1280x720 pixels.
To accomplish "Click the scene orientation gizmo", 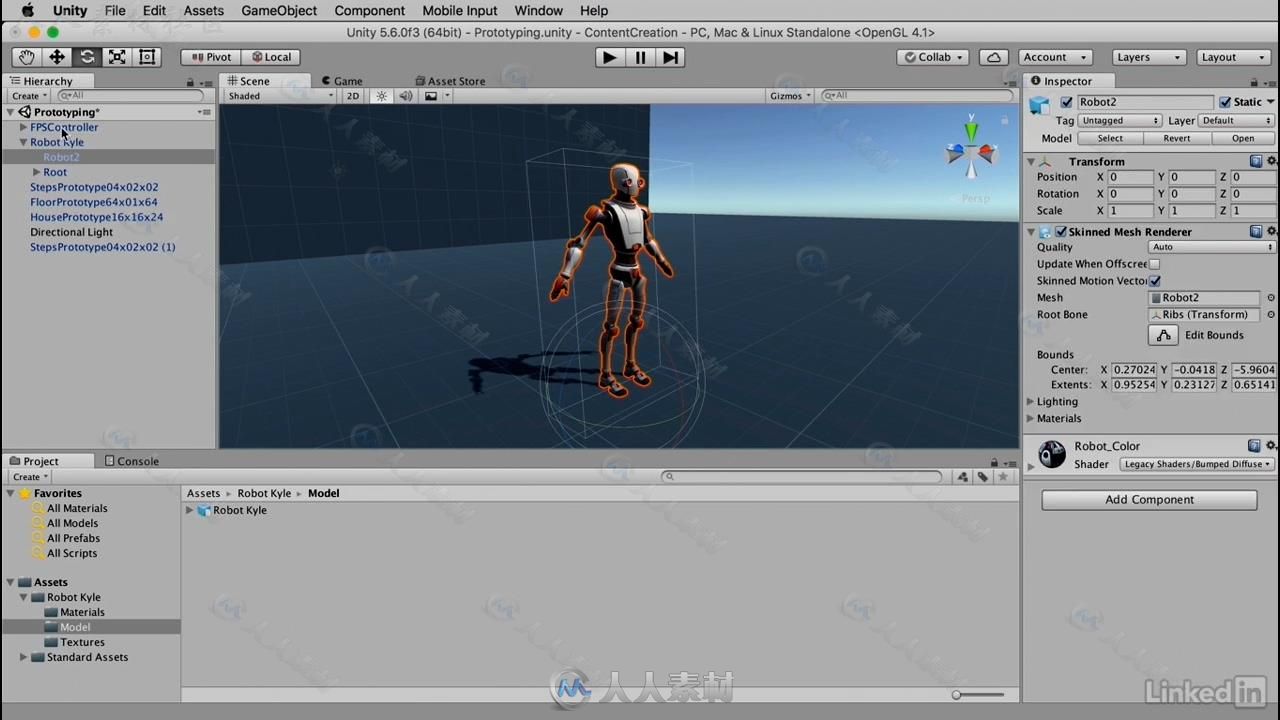I will click(x=970, y=153).
